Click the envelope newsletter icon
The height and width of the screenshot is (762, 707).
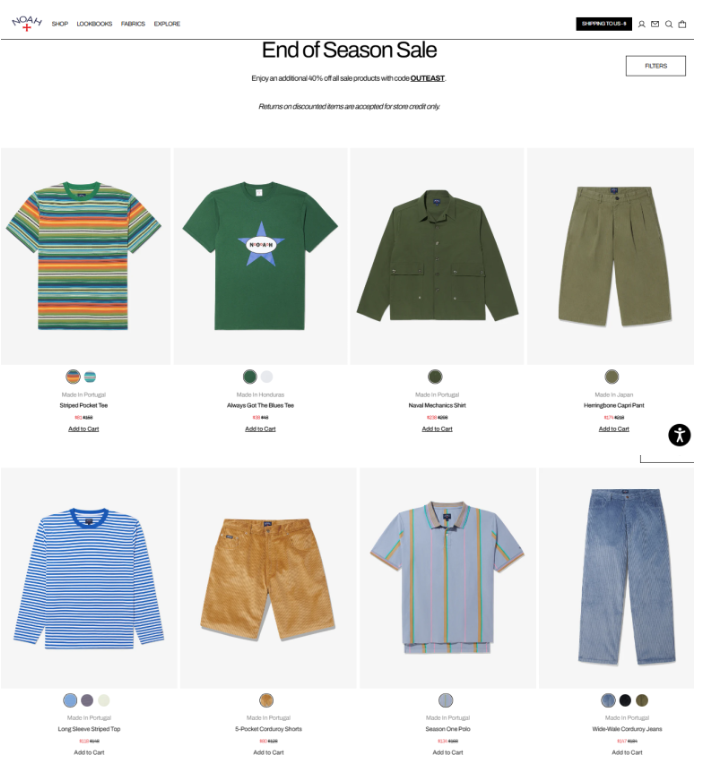tap(655, 24)
